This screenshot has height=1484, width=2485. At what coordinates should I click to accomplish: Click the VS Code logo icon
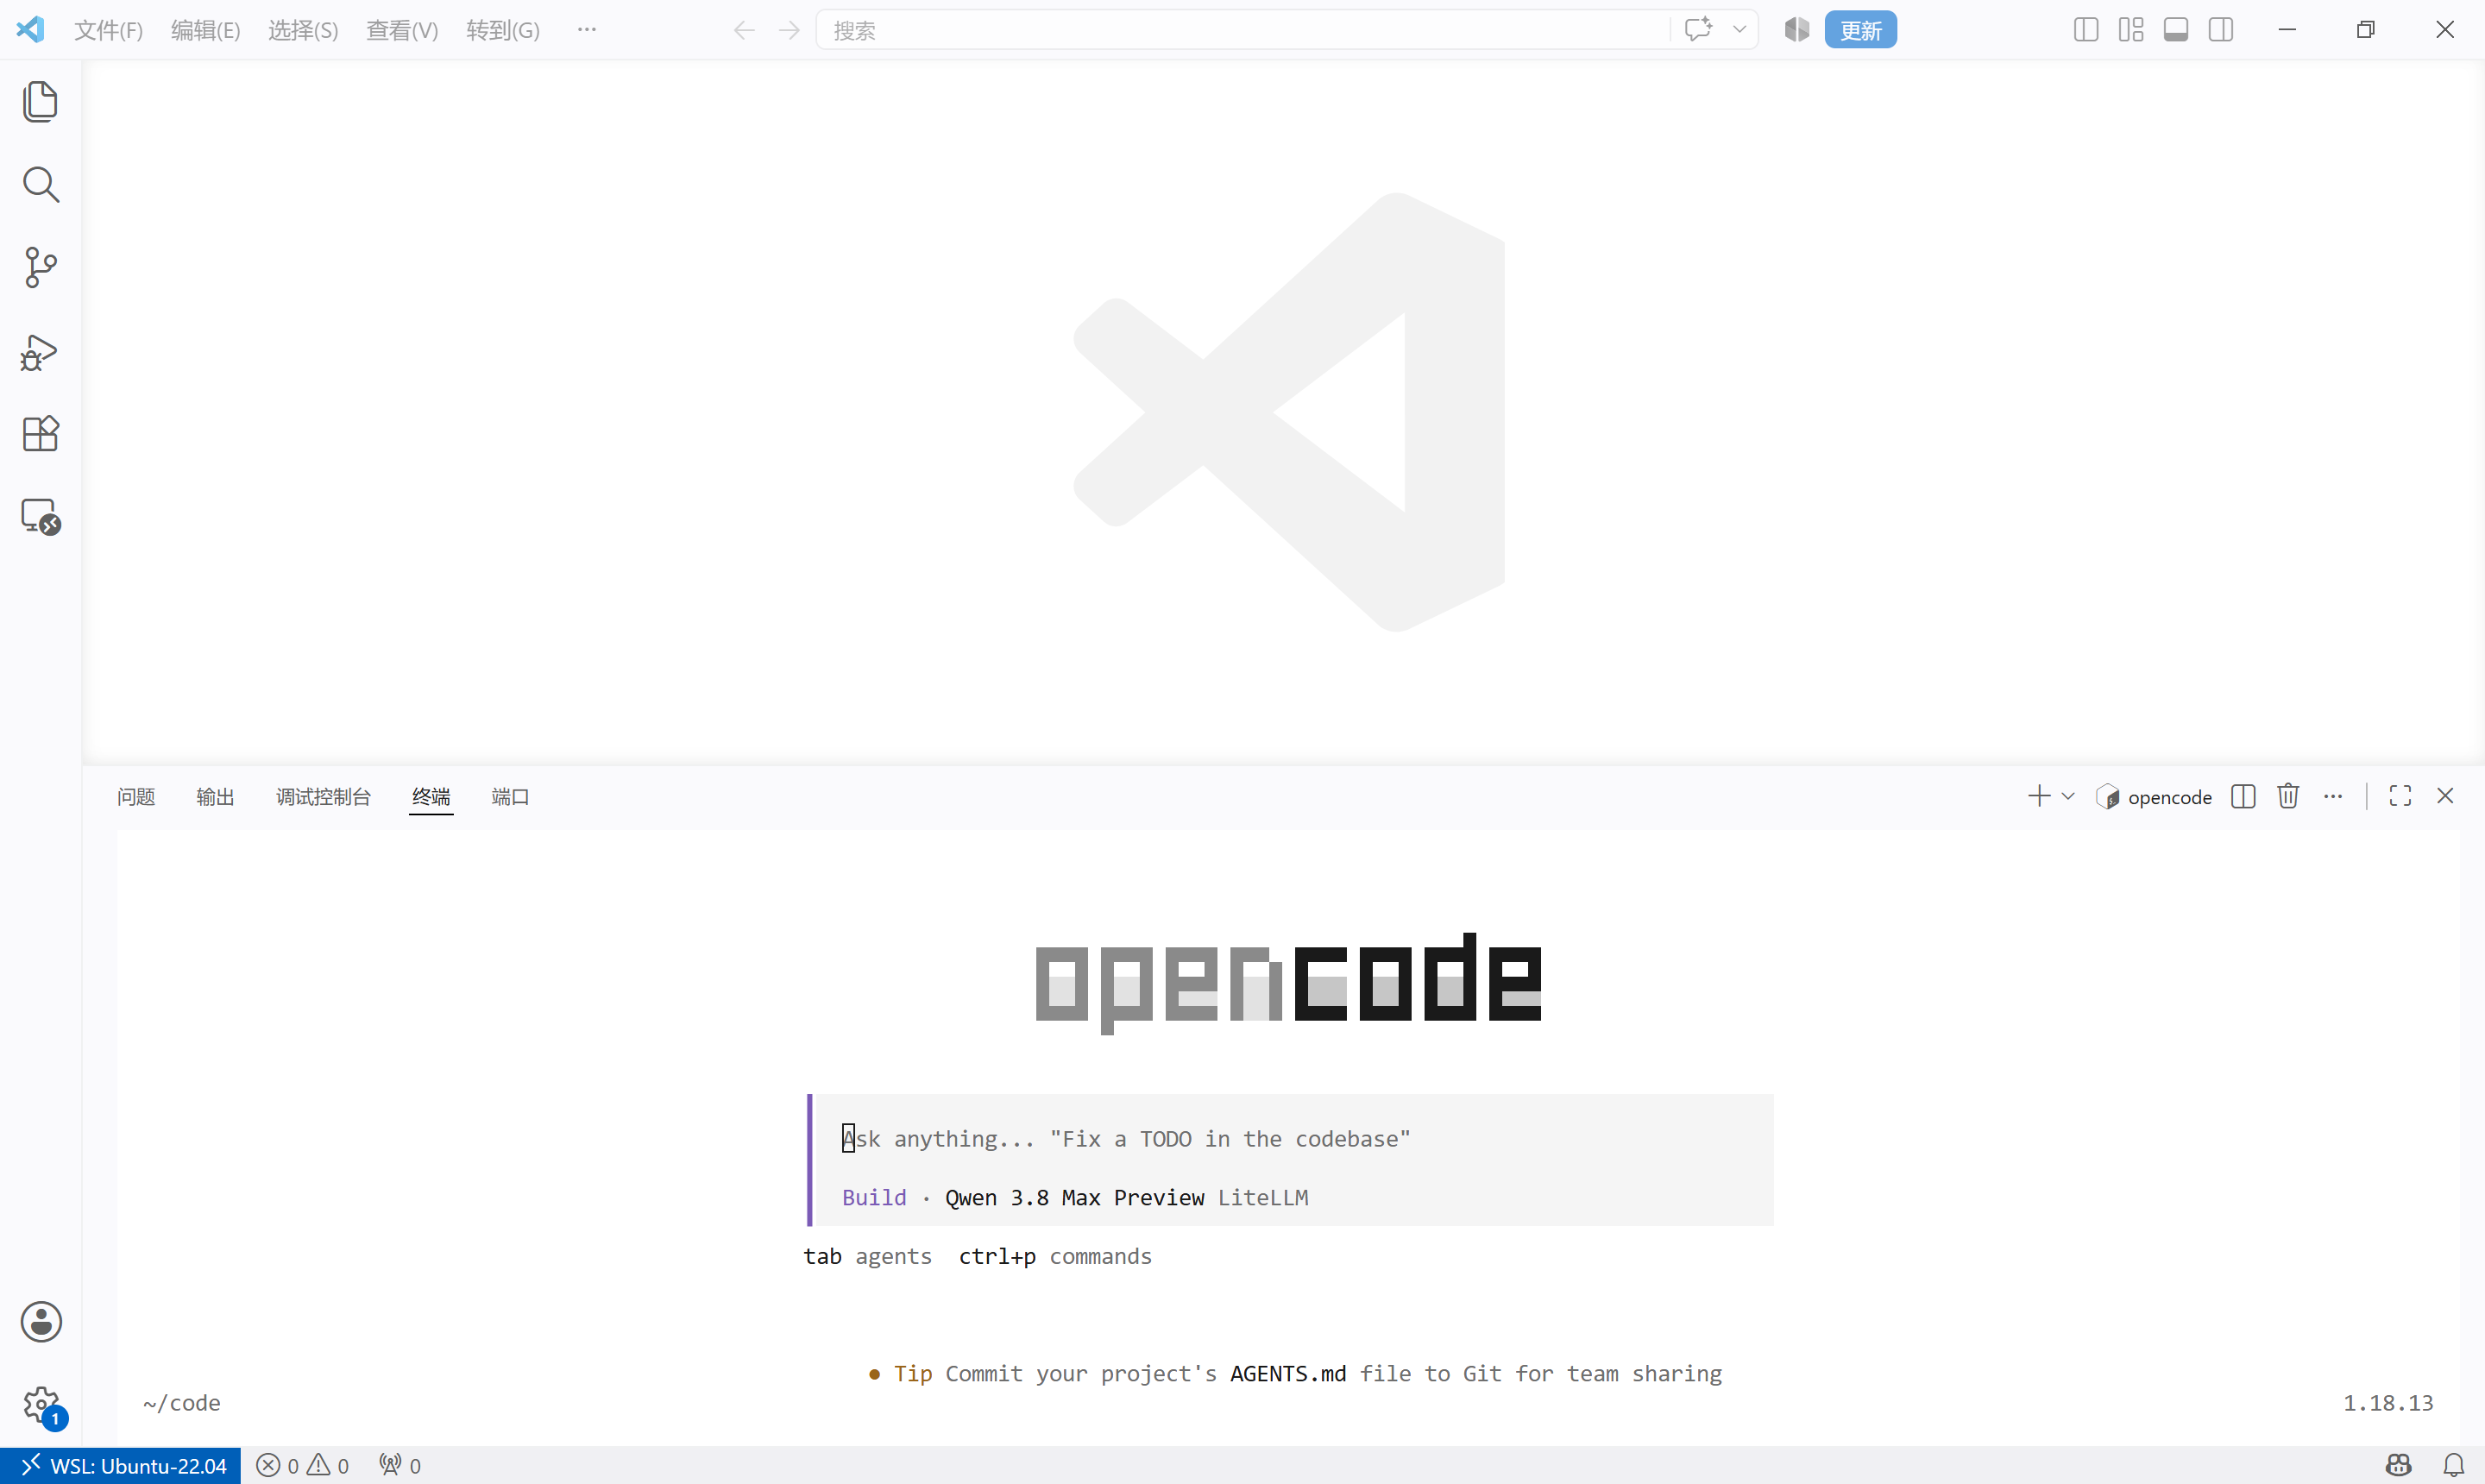pyautogui.click(x=30, y=29)
